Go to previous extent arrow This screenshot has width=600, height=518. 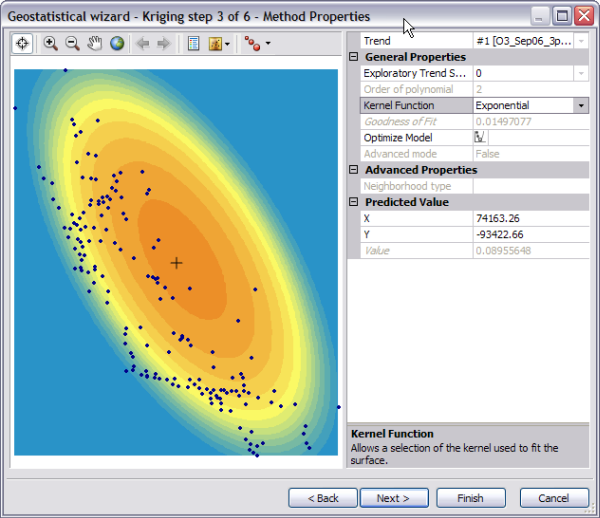[x=143, y=43]
